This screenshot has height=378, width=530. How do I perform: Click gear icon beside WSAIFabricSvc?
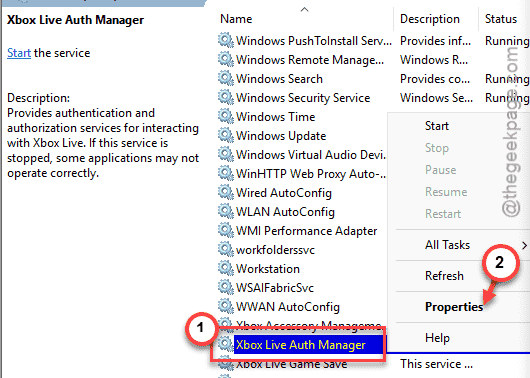pyautogui.click(x=225, y=287)
